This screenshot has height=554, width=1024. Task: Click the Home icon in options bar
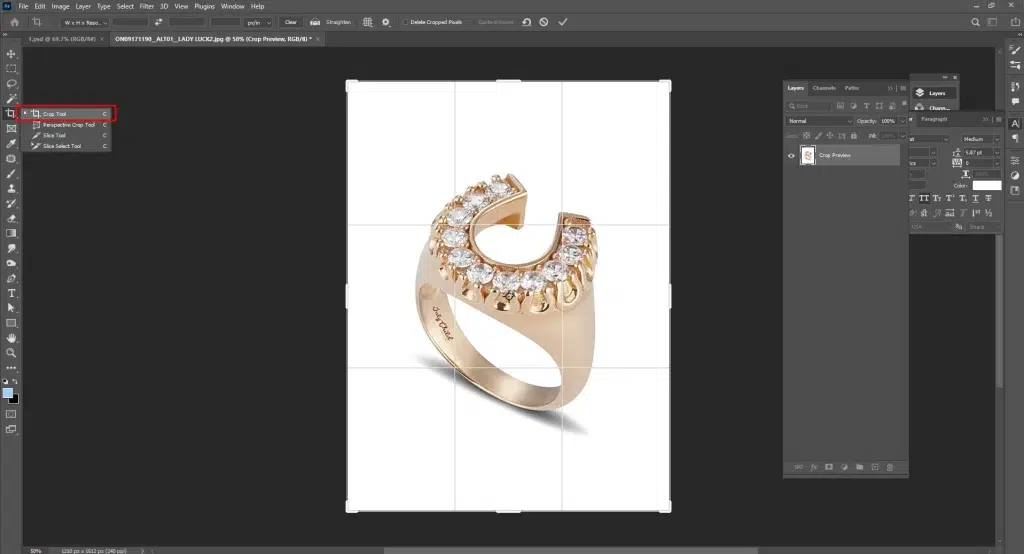coord(14,22)
